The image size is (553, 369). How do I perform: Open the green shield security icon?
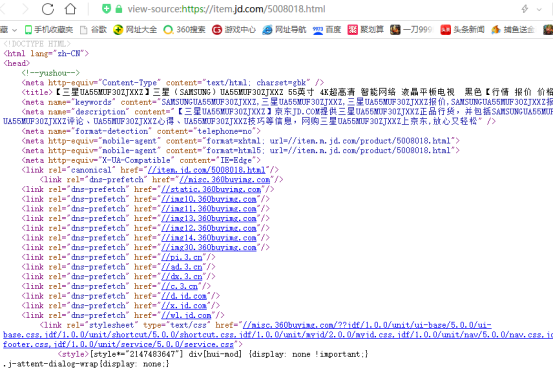pyautogui.click(x=106, y=9)
